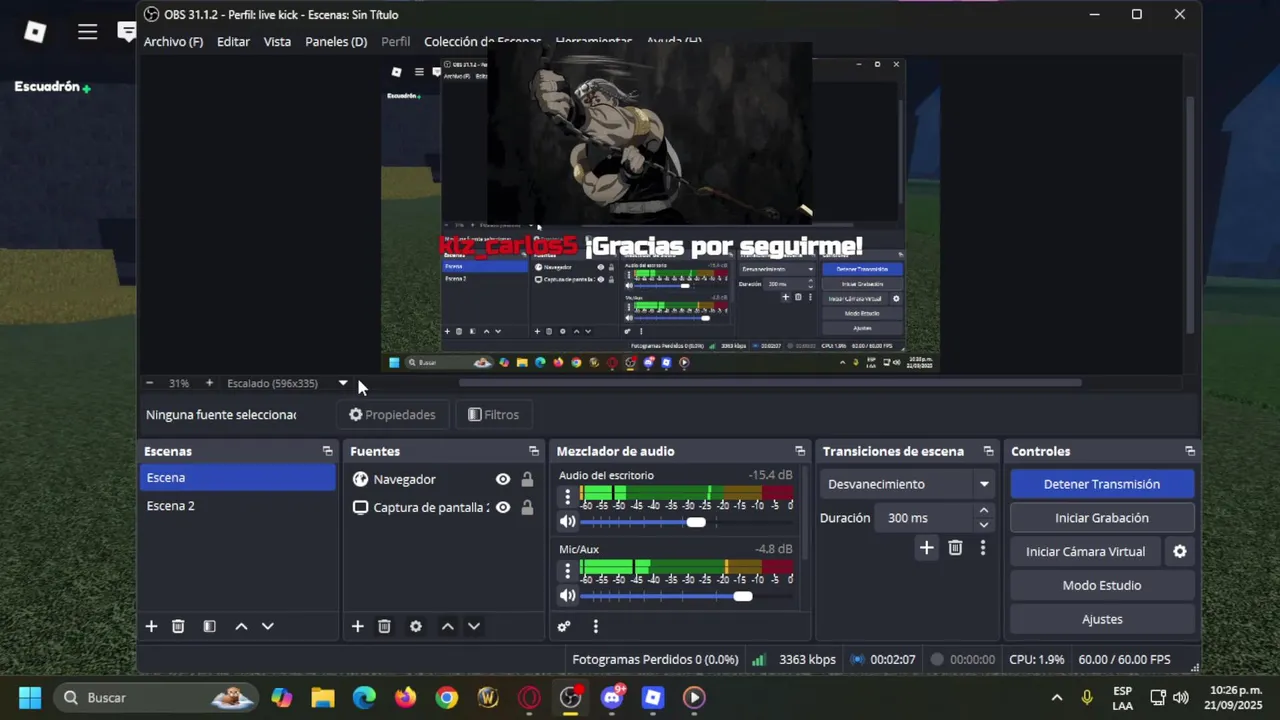
Task: Open Audio del escritorio options three-dots
Action: pos(568,497)
